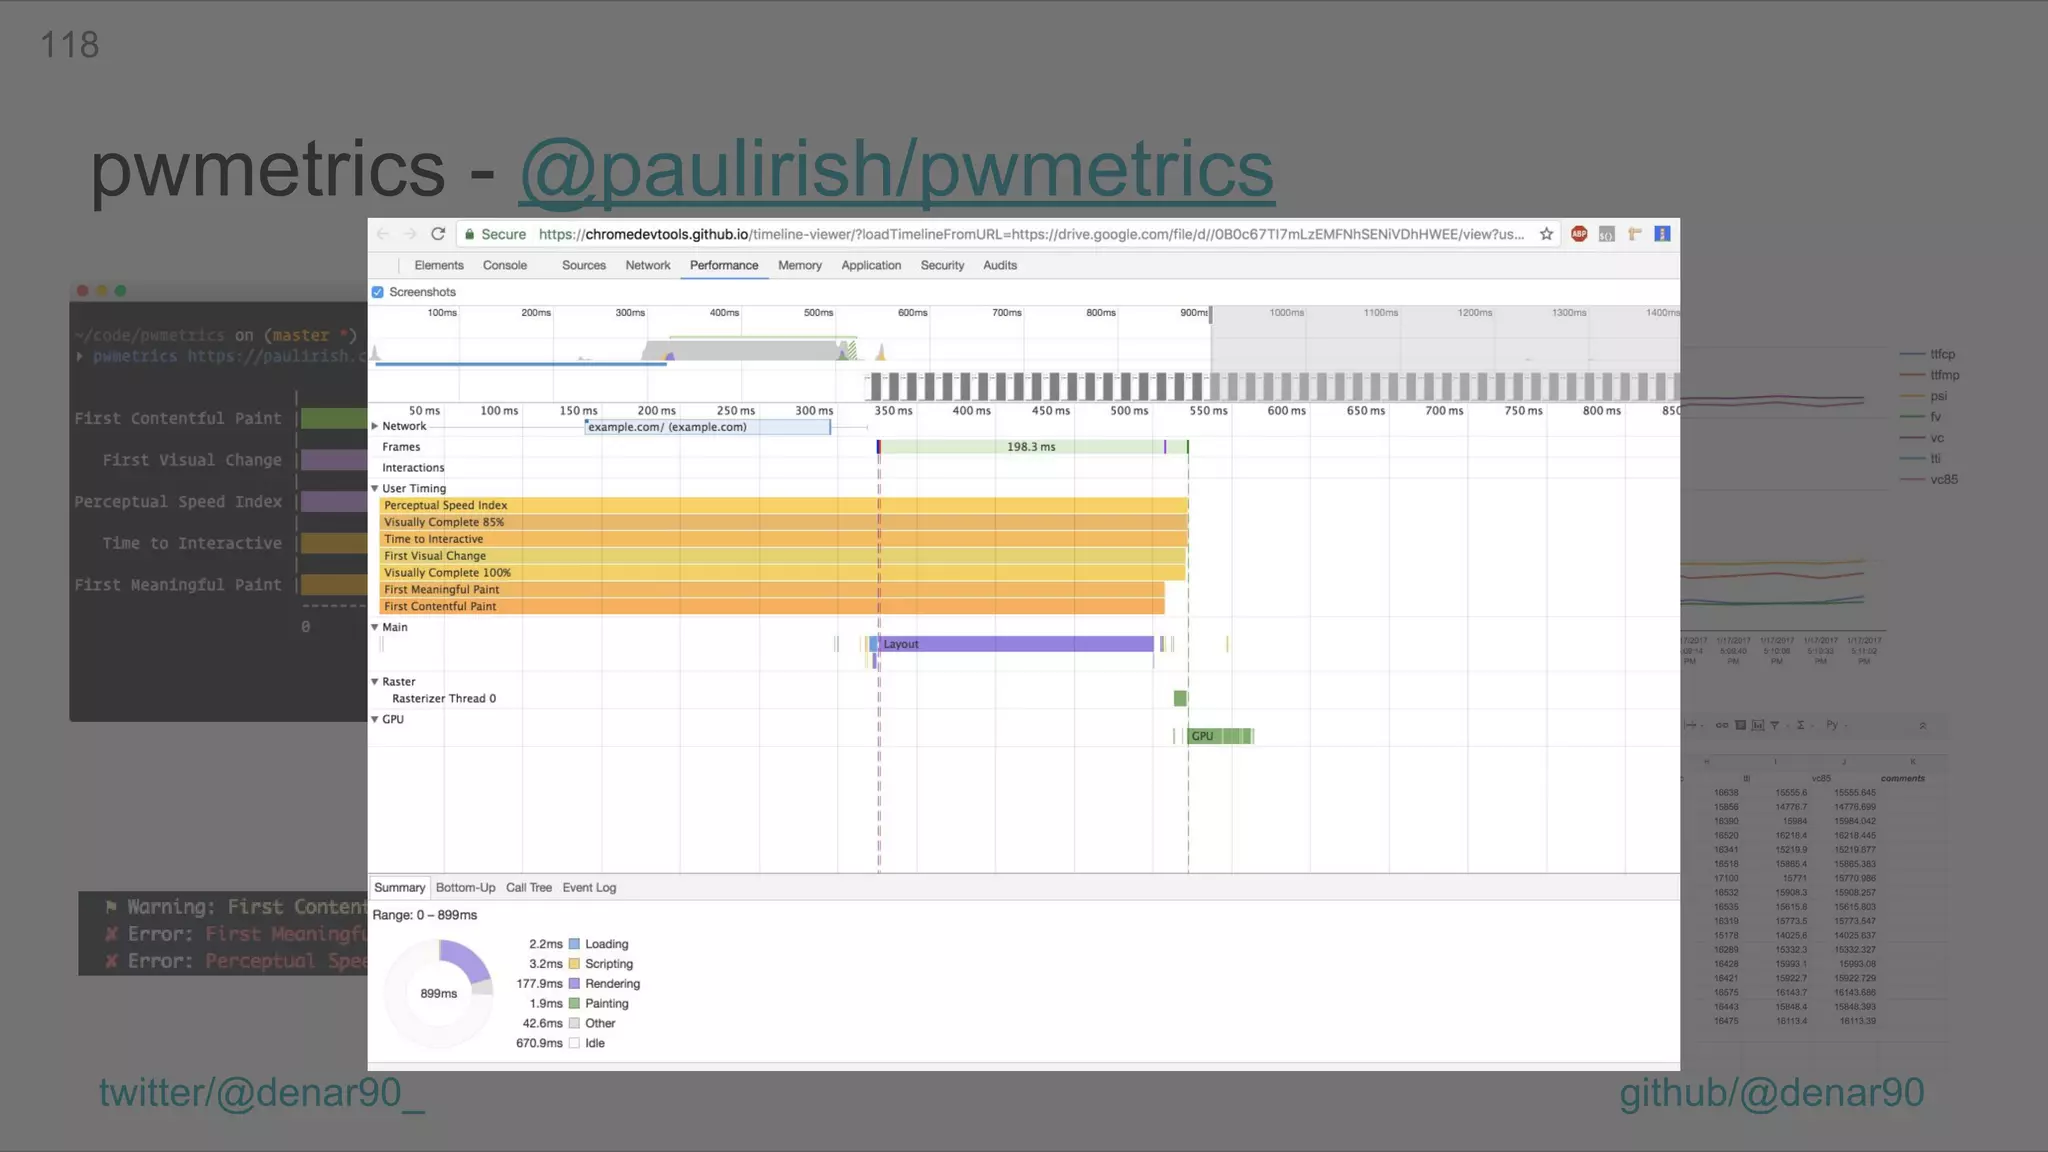Click the Rendering purple legend swatch
Viewport: 2048px width, 1152px height.
(575, 984)
